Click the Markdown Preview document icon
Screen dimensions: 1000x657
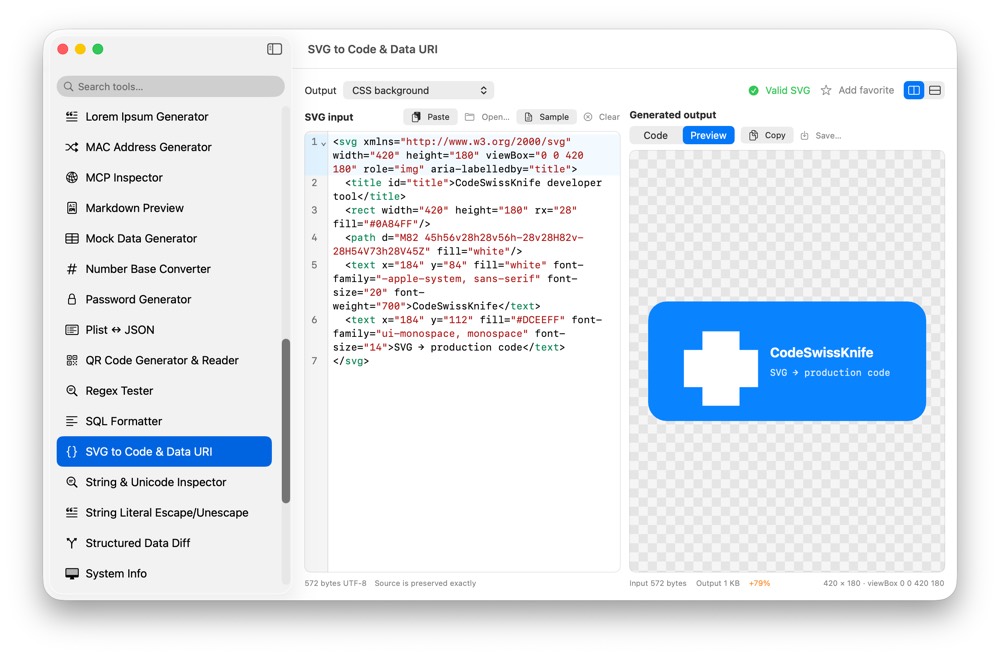pyautogui.click(x=72, y=208)
